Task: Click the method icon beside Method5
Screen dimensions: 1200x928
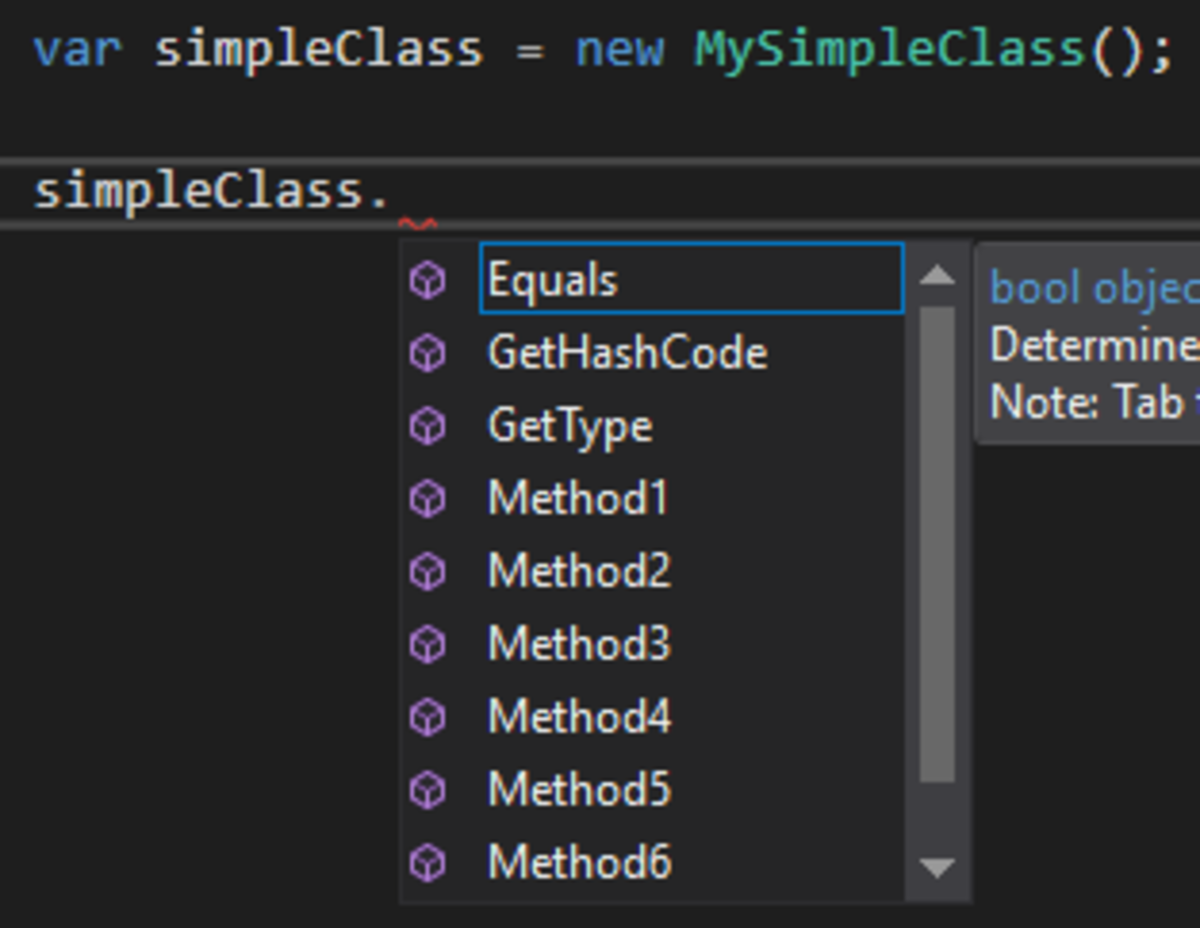Action: (428, 790)
